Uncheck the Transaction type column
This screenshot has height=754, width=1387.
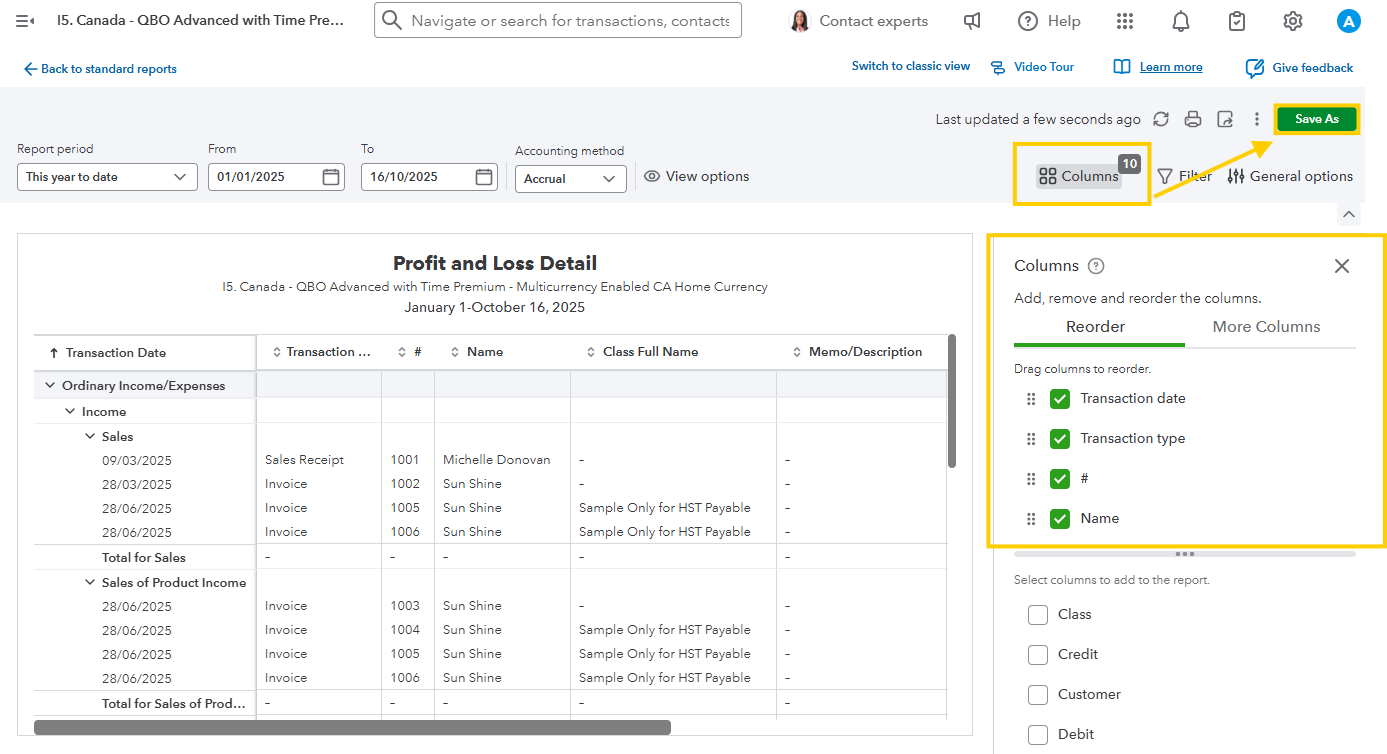click(x=1060, y=439)
